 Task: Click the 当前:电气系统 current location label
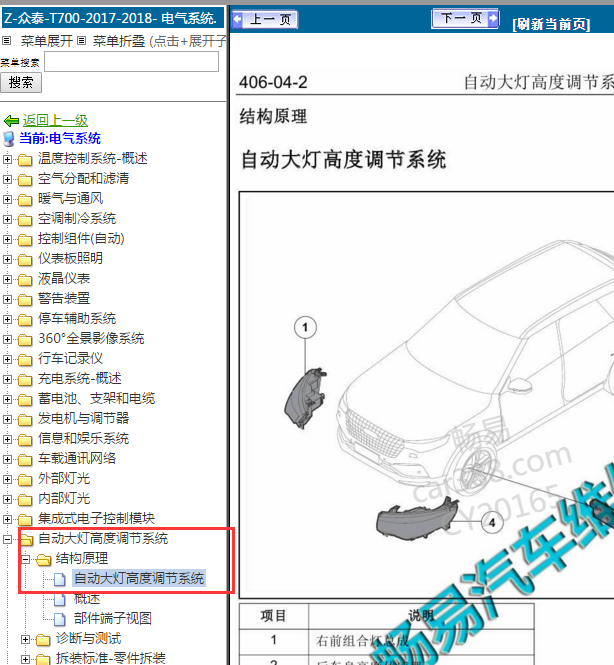[x=60, y=138]
